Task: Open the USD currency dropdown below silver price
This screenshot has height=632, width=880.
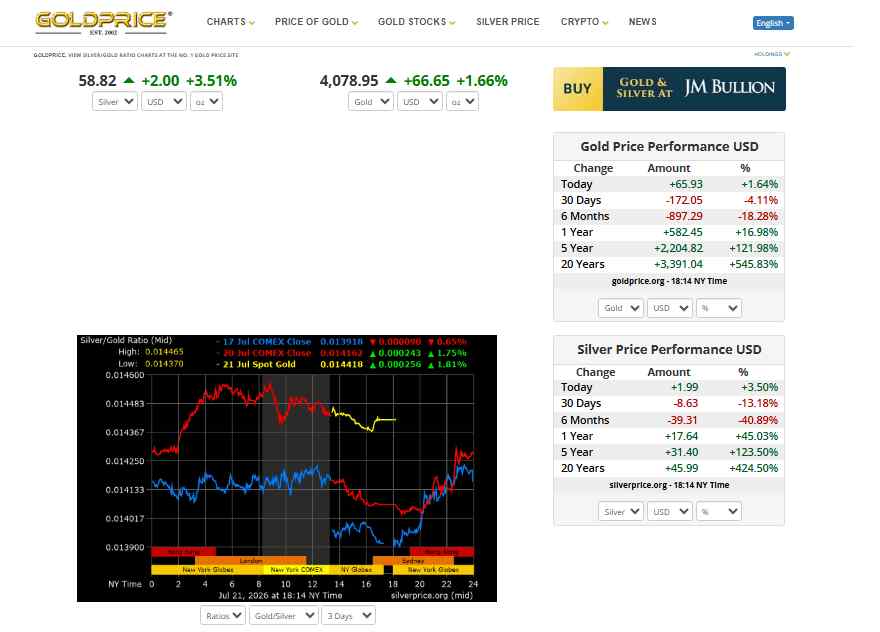Action: (164, 102)
